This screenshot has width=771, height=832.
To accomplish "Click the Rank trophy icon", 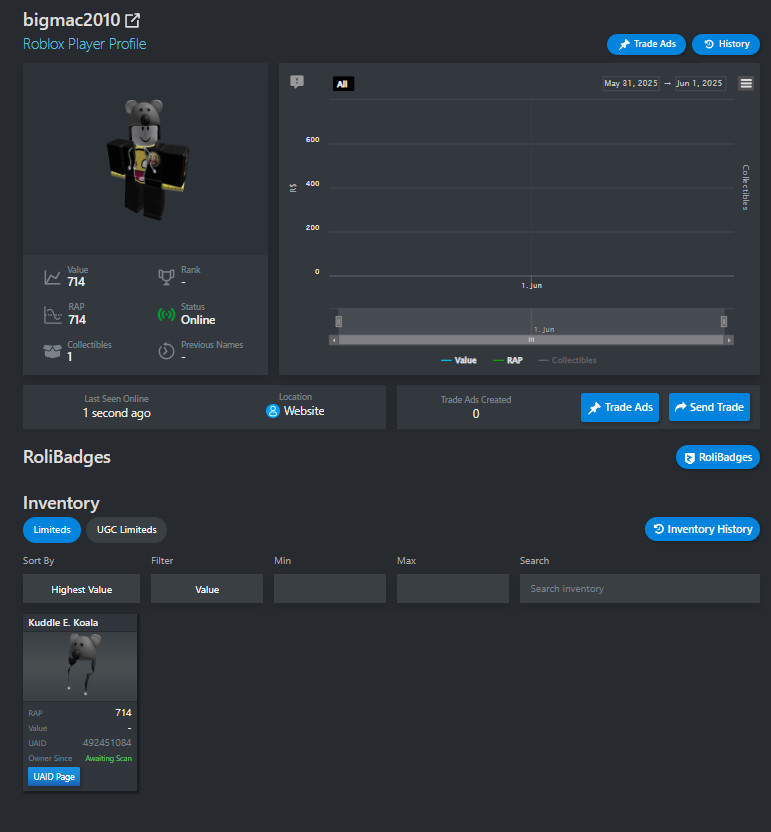I will 166,277.
